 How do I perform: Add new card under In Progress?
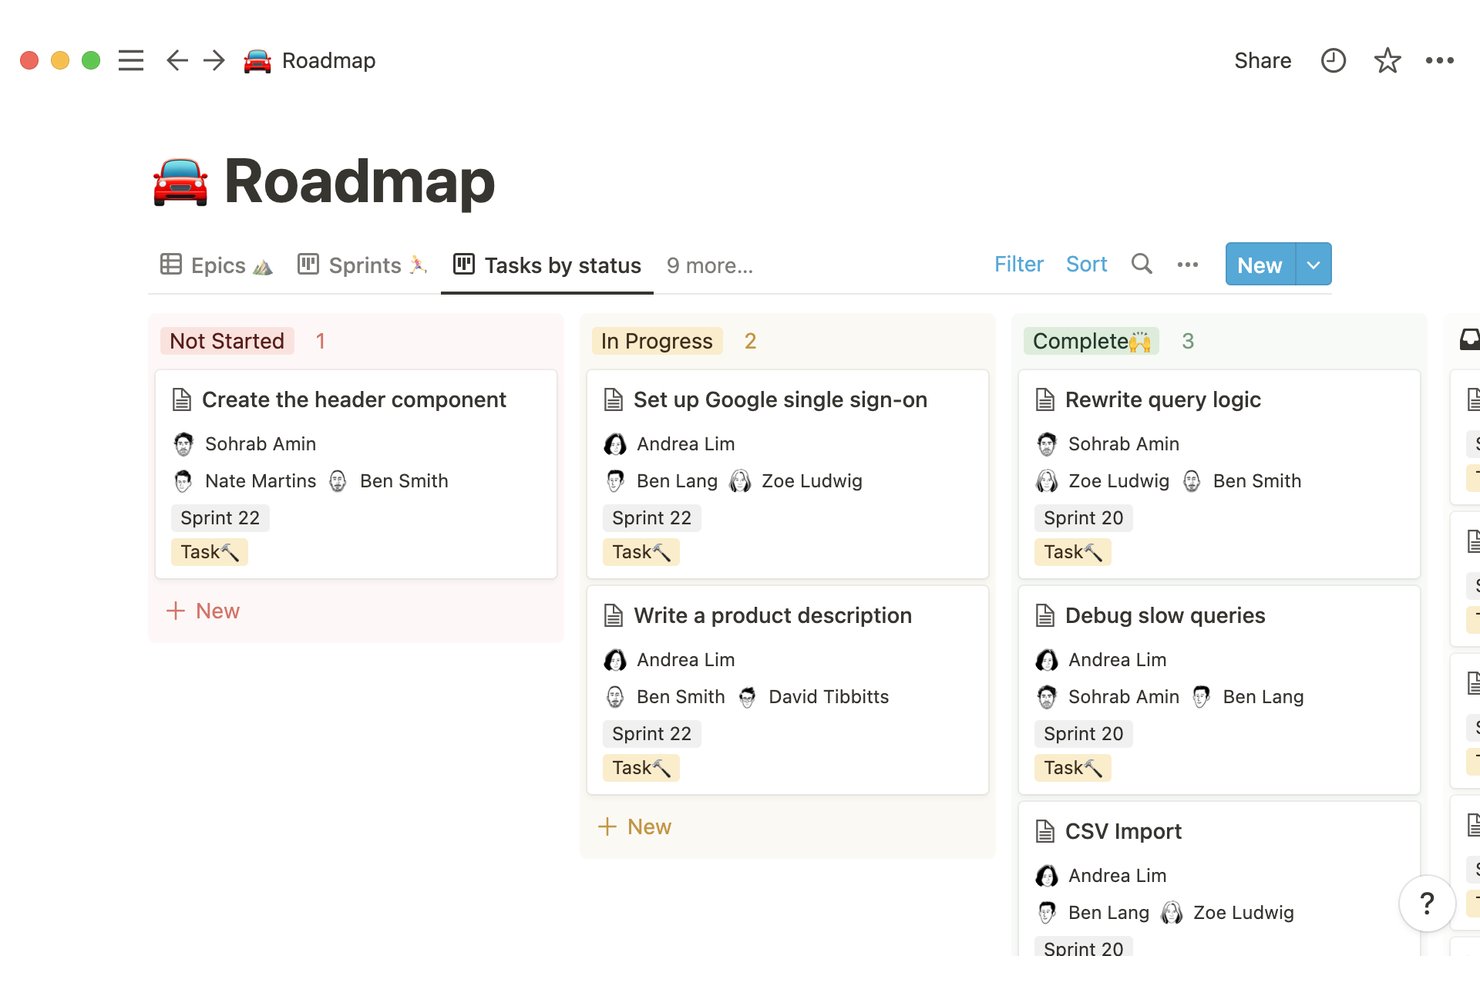(x=635, y=827)
